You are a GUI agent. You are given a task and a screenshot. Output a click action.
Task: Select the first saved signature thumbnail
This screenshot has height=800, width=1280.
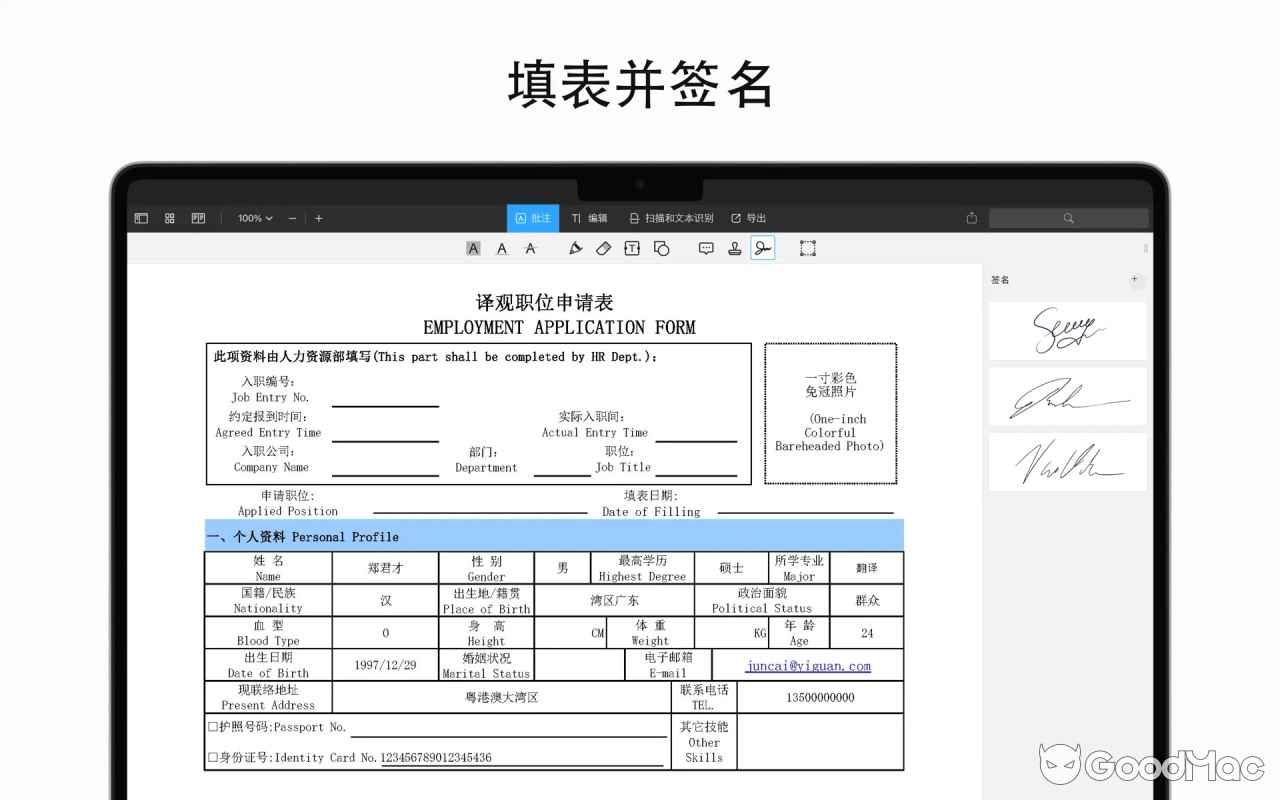(x=1067, y=330)
